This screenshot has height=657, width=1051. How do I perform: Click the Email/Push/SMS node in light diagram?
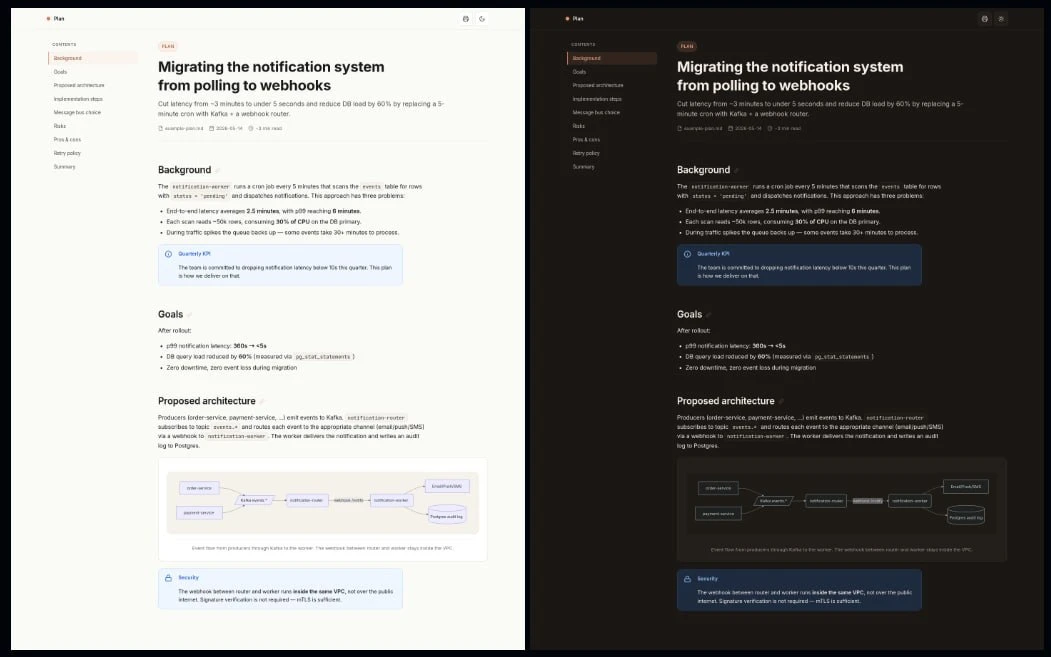pyautogui.click(x=447, y=486)
